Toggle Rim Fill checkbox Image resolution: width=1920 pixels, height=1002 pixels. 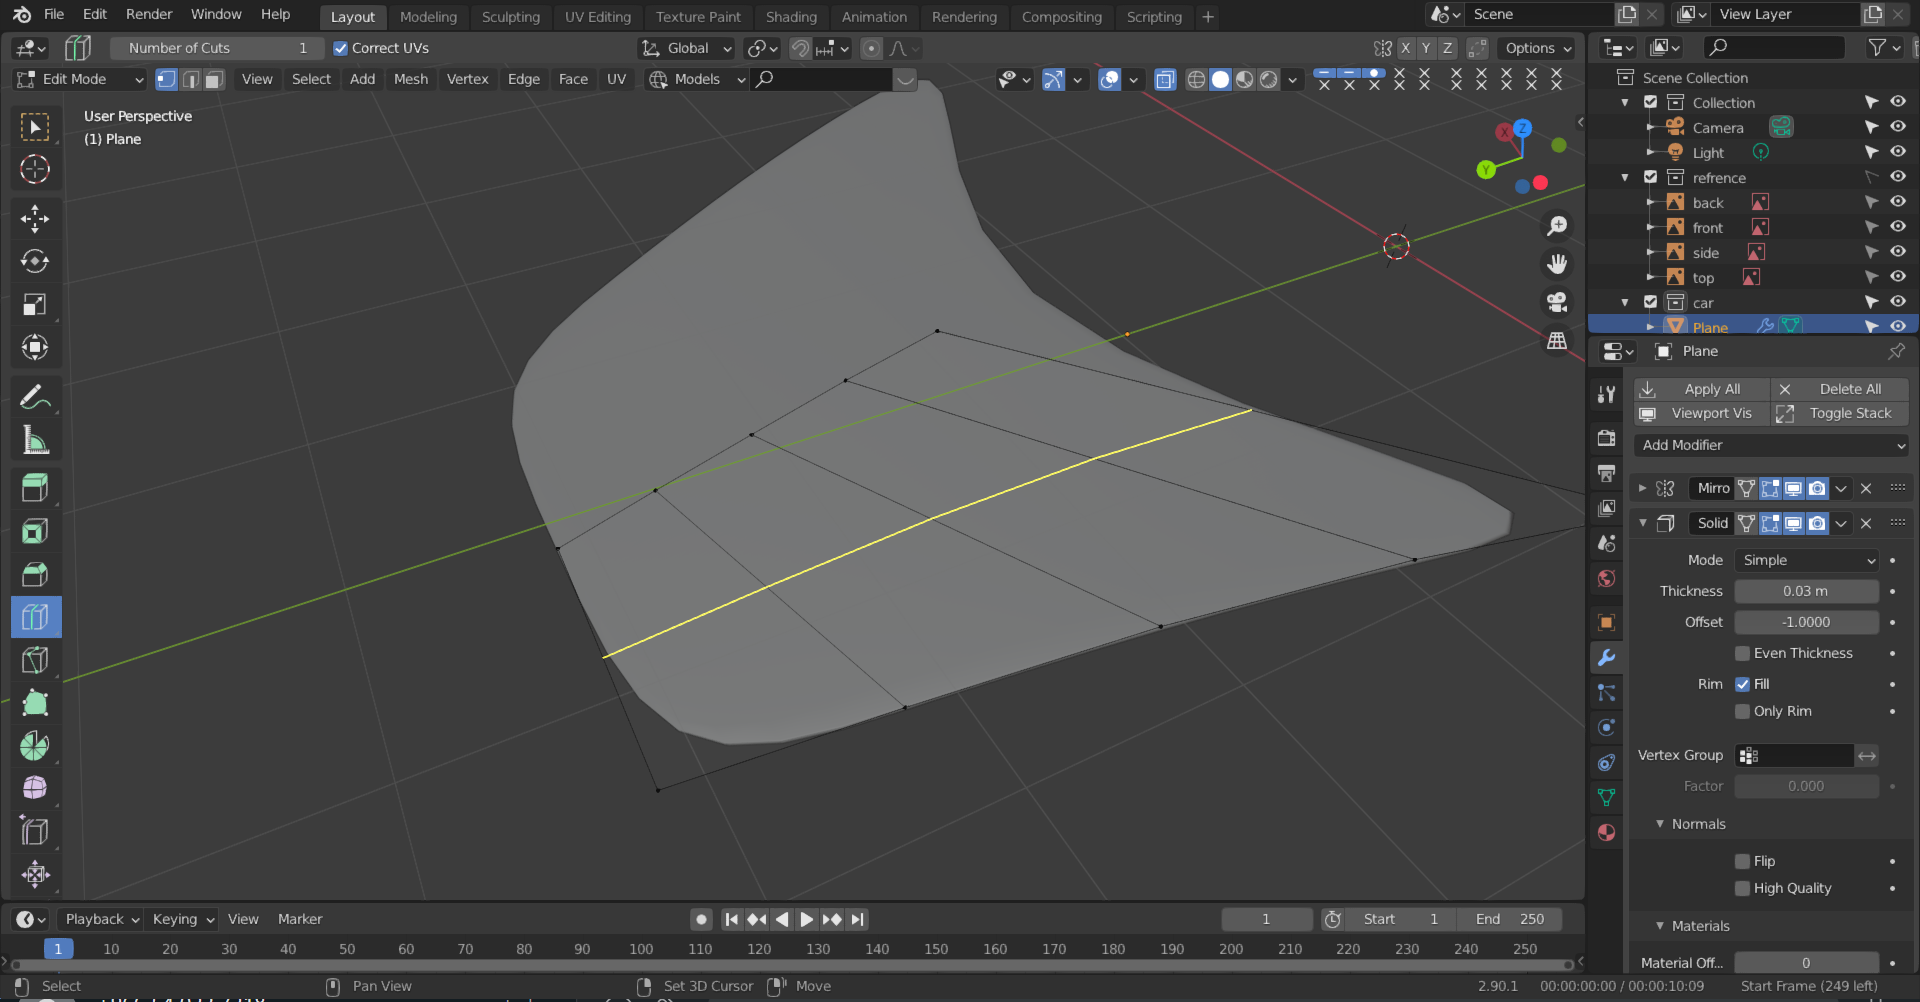point(1742,684)
